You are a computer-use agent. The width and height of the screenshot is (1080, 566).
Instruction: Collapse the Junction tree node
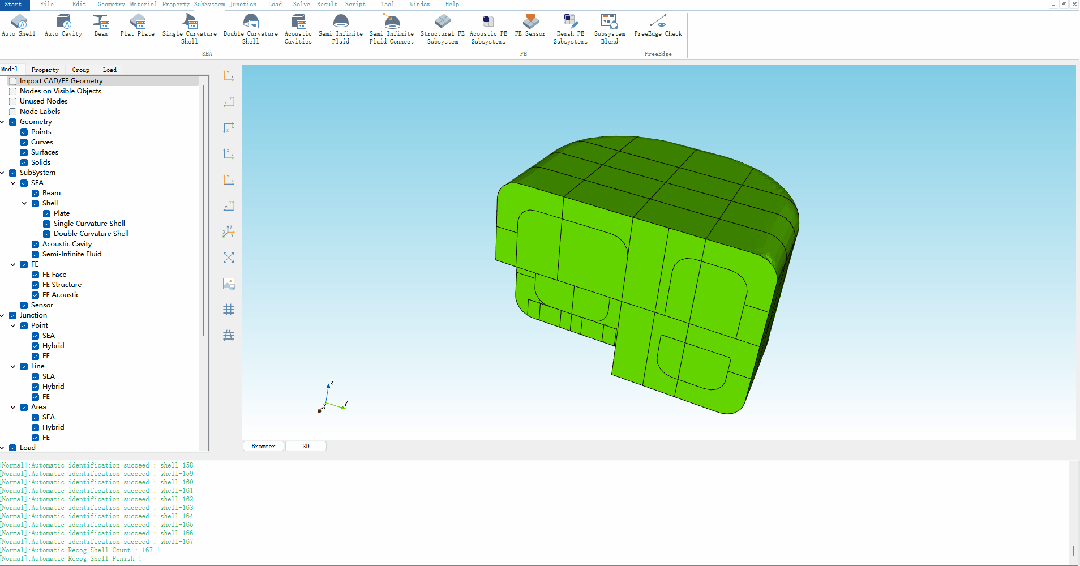pos(3,315)
